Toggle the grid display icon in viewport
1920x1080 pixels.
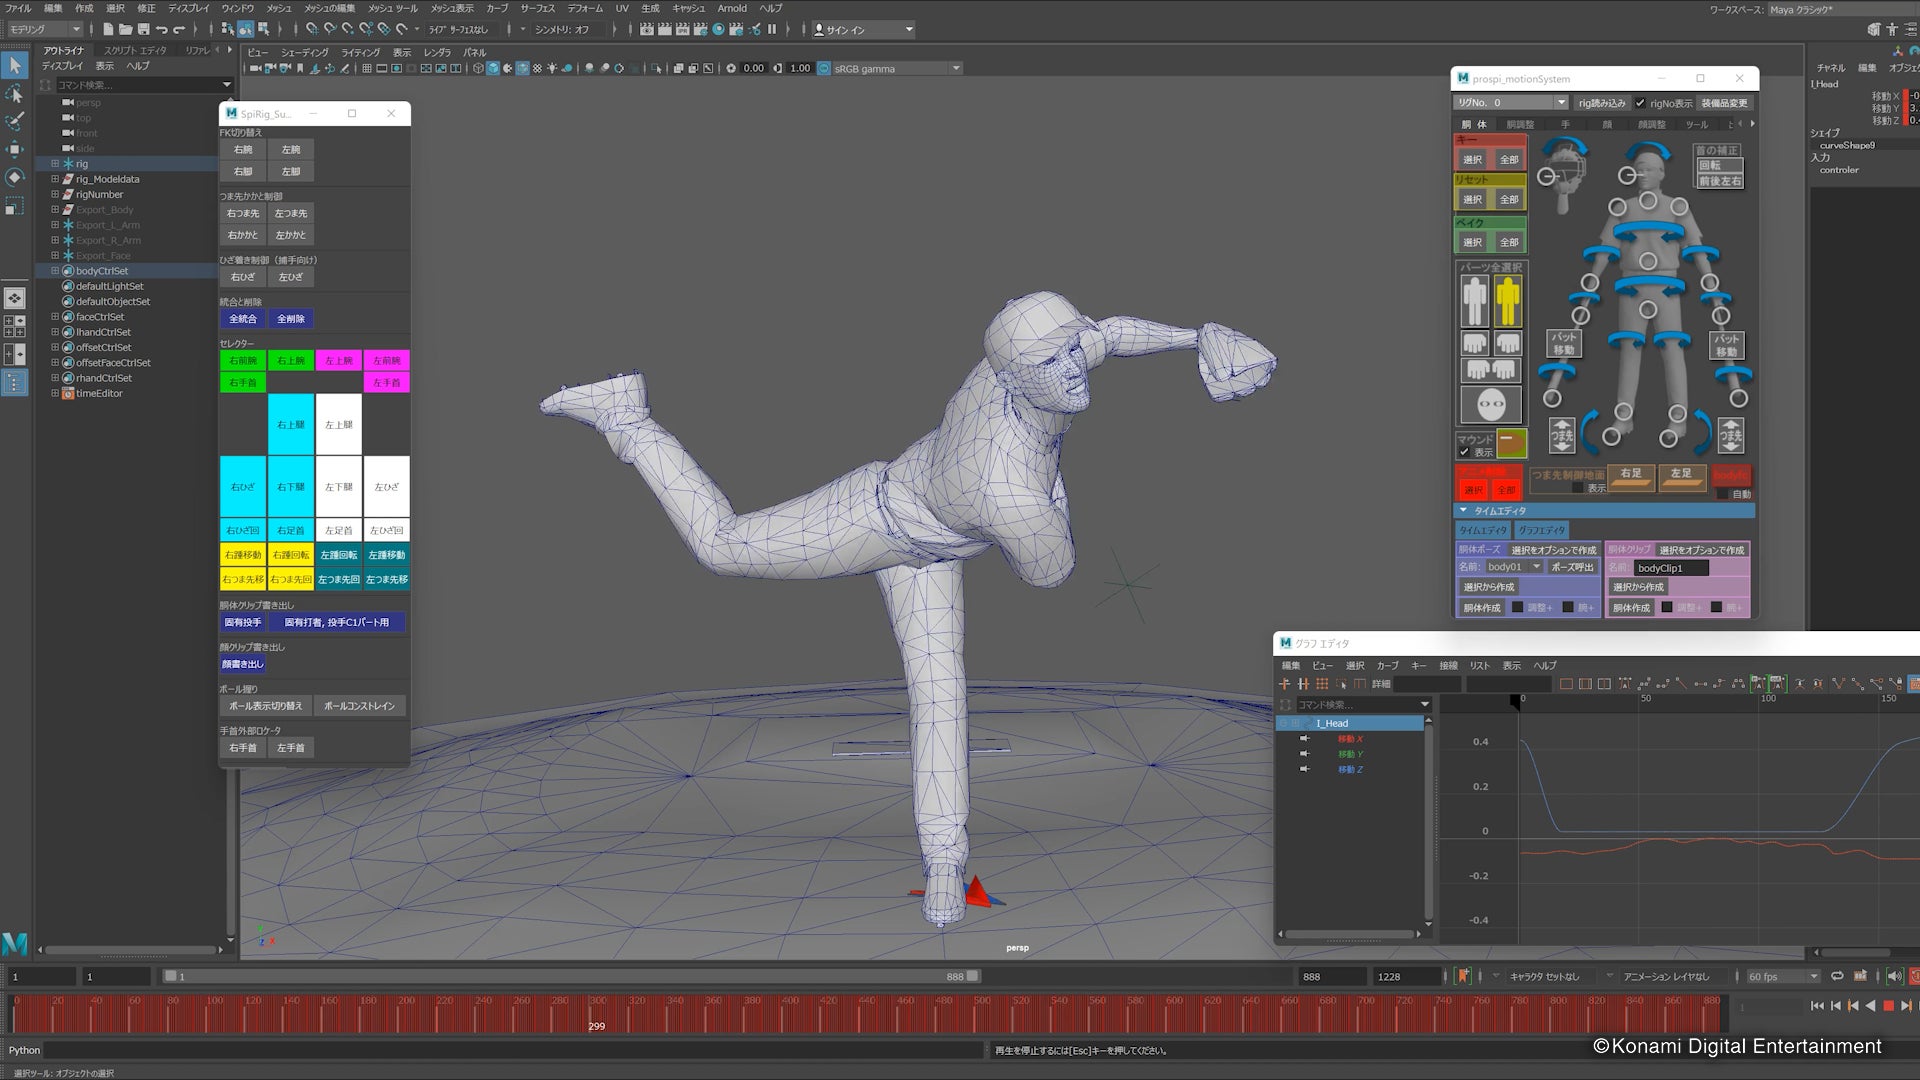click(367, 68)
